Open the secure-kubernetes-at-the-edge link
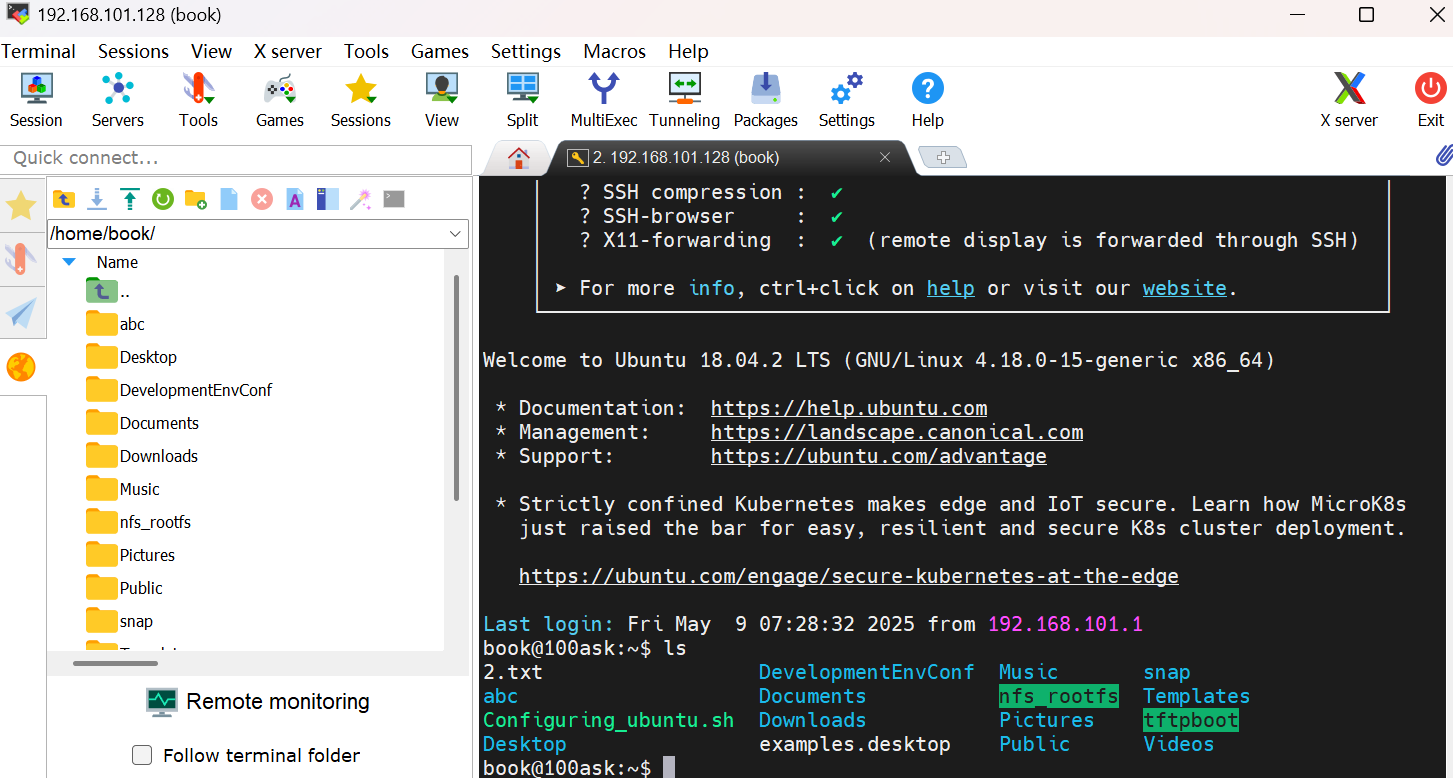This screenshot has height=778, width=1453. tap(849, 576)
